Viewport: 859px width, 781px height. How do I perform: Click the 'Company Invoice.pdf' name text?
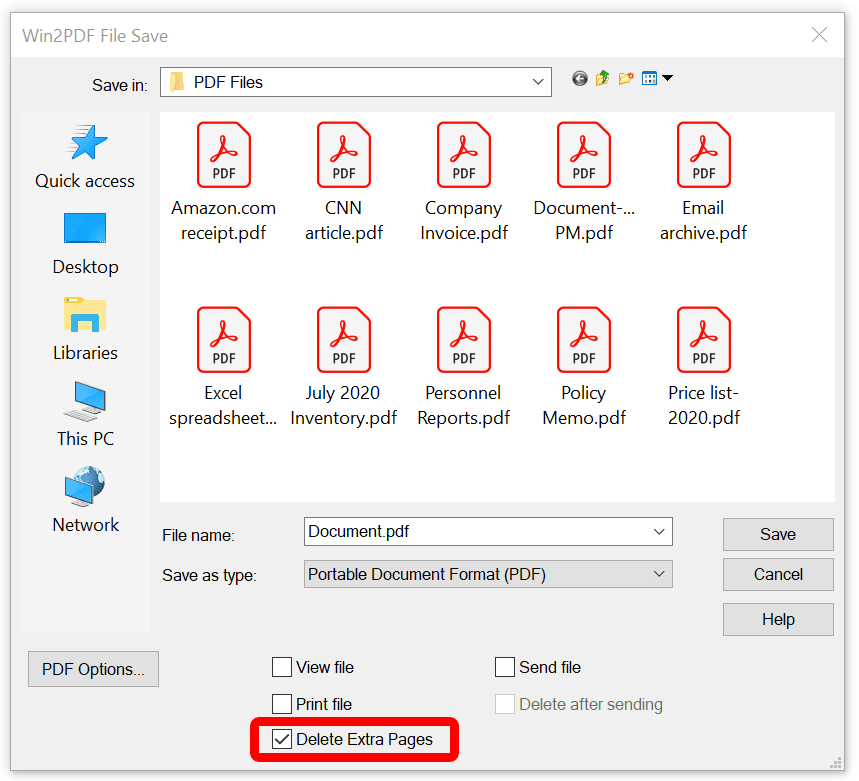click(x=463, y=220)
